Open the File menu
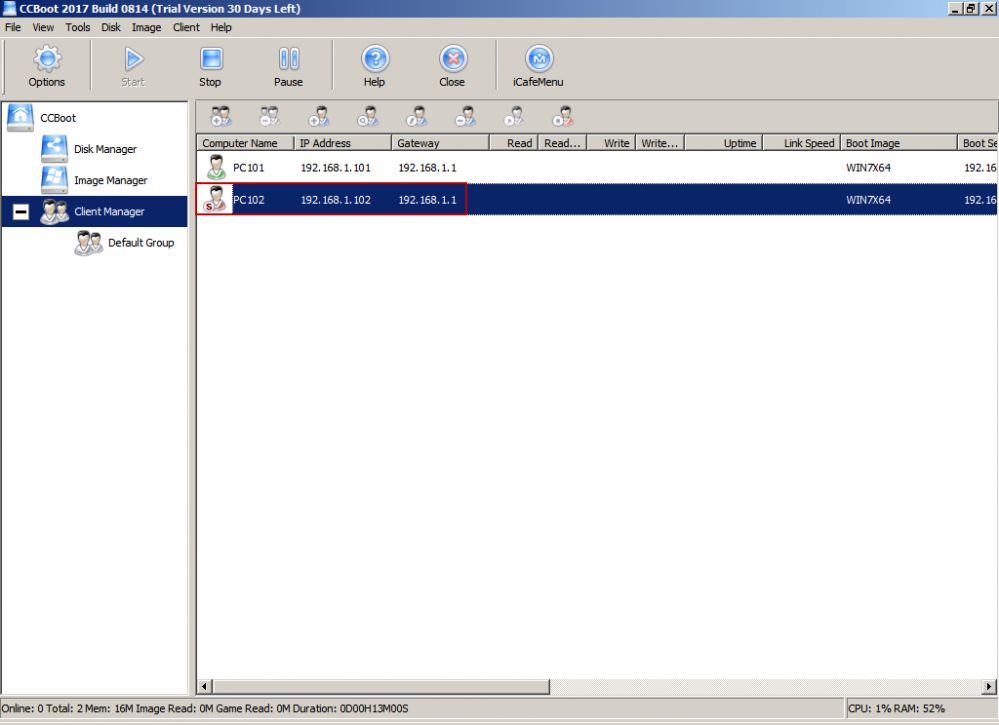 point(13,27)
